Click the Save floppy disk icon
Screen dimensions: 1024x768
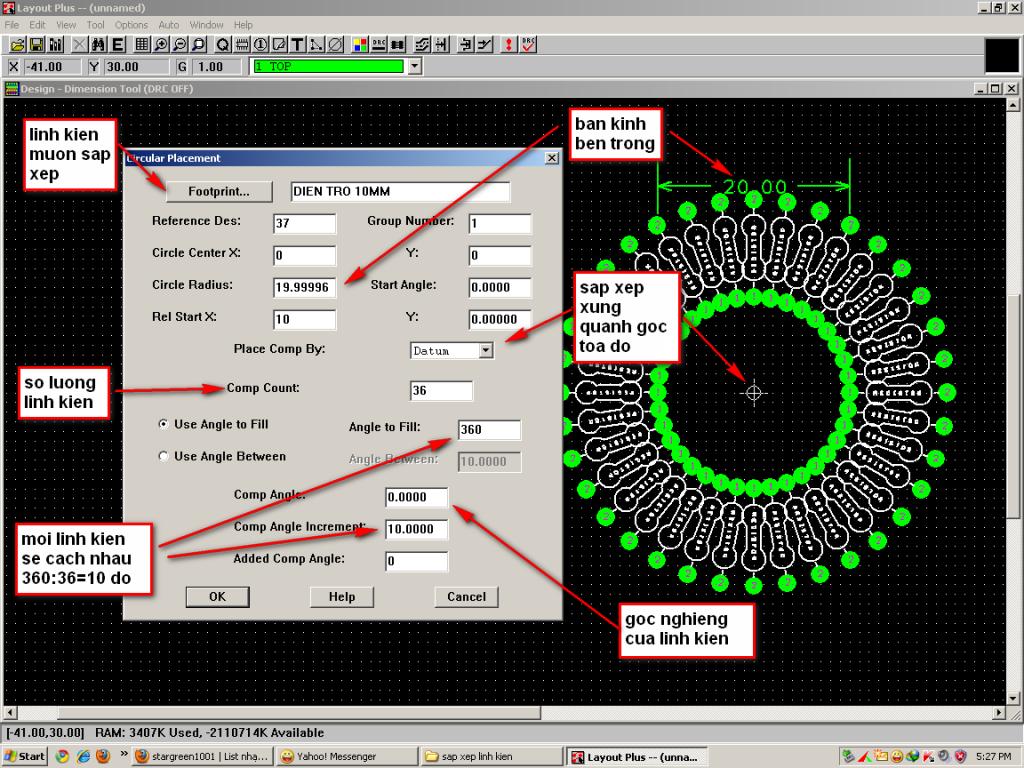[36, 45]
